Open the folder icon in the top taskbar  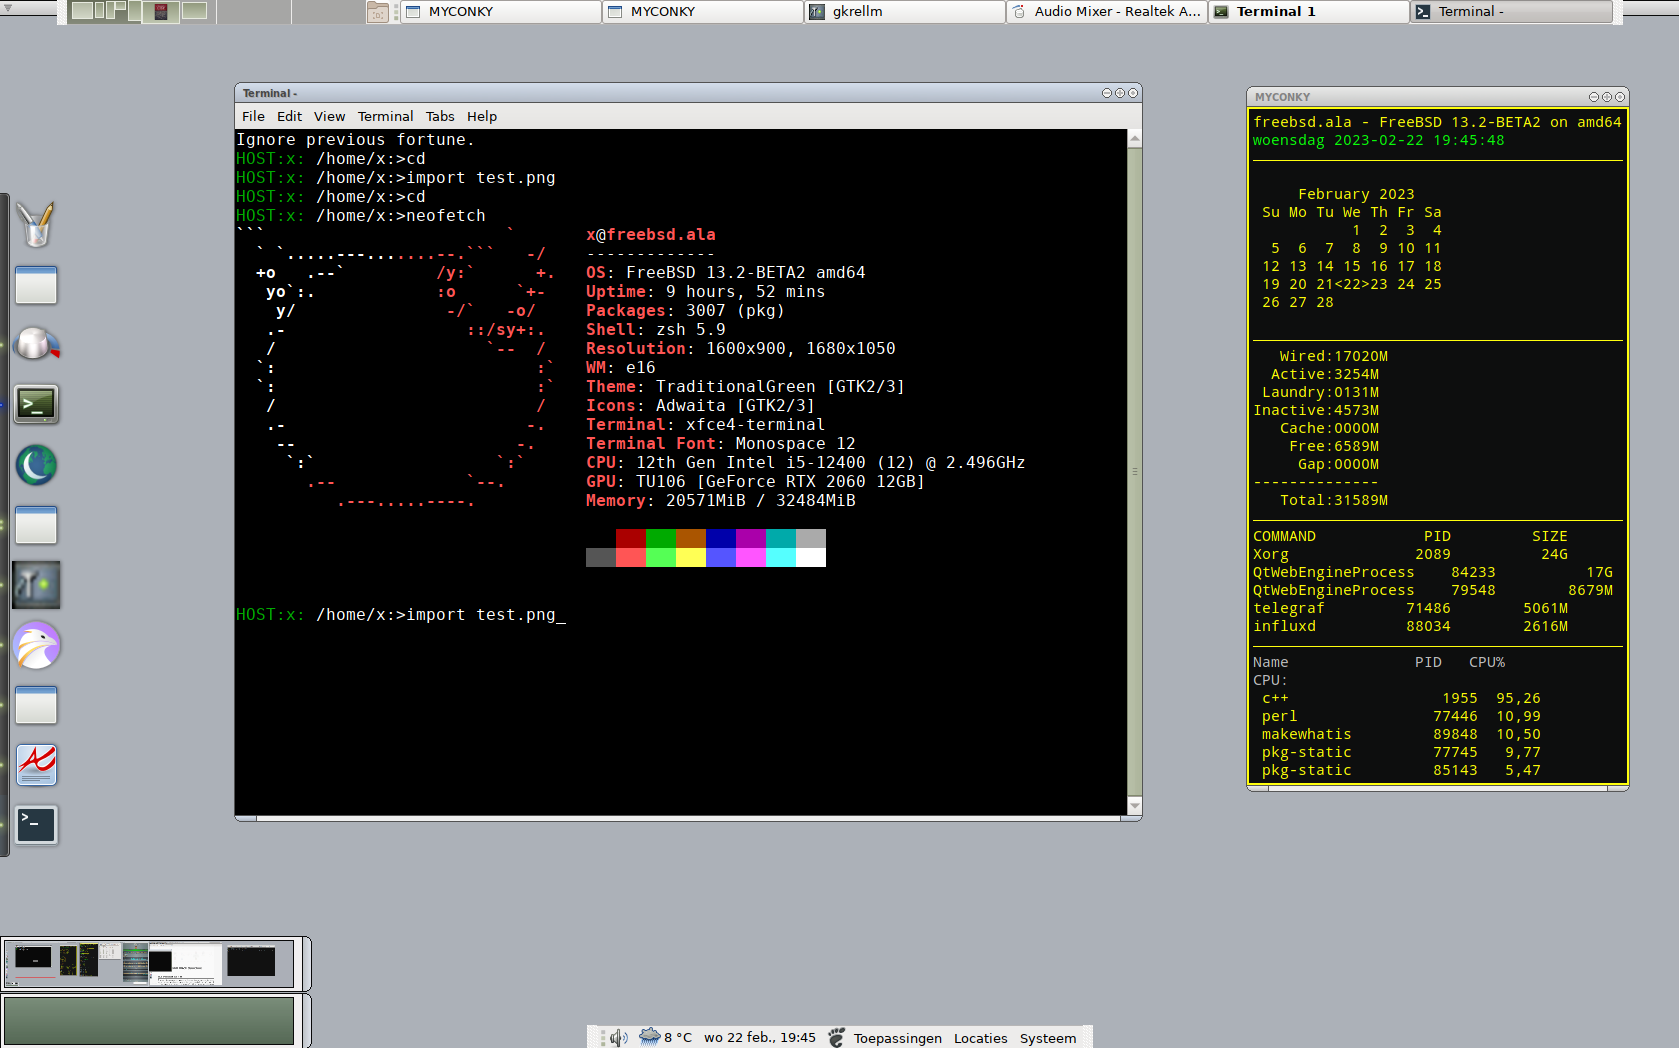(377, 12)
